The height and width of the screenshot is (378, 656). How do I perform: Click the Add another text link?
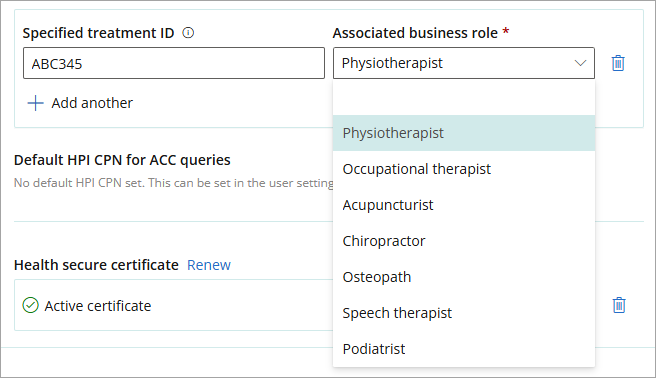coord(92,103)
